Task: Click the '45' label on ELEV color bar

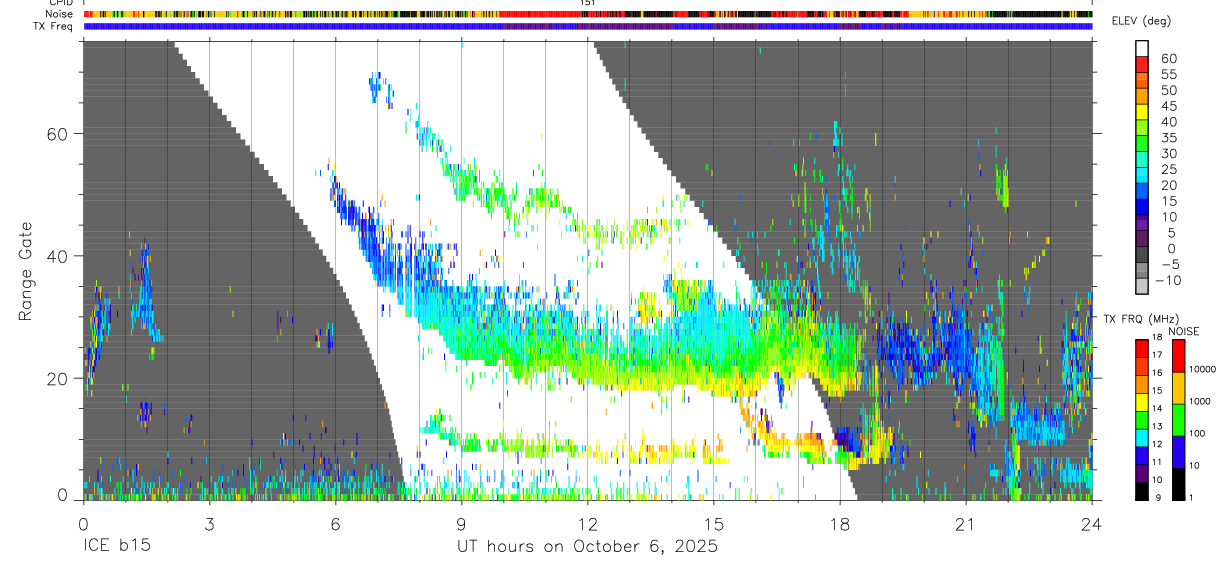Action: pos(1168,106)
